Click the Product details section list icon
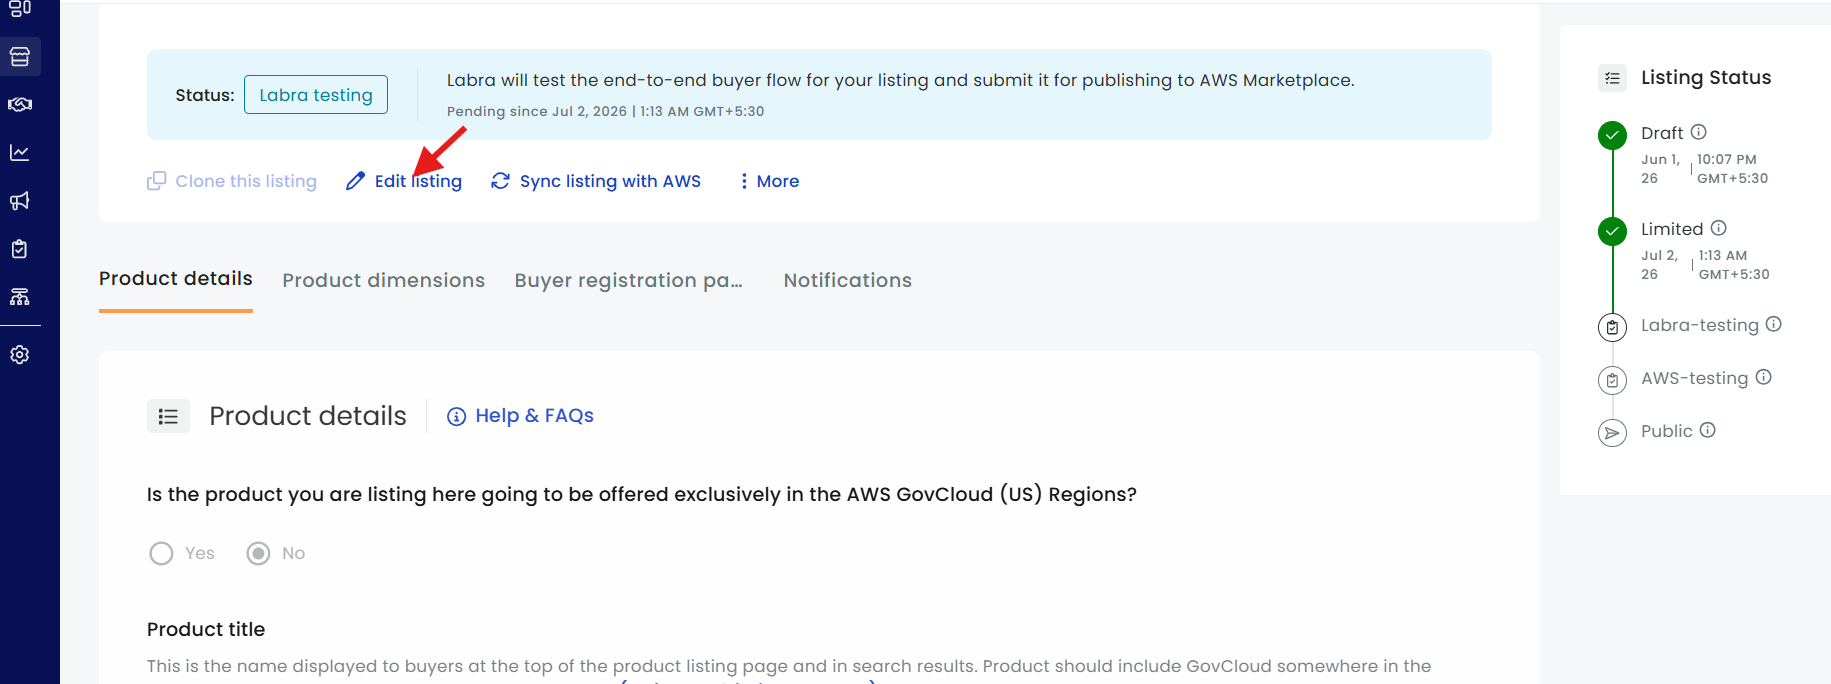This screenshot has height=684, width=1831. [x=168, y=416]
